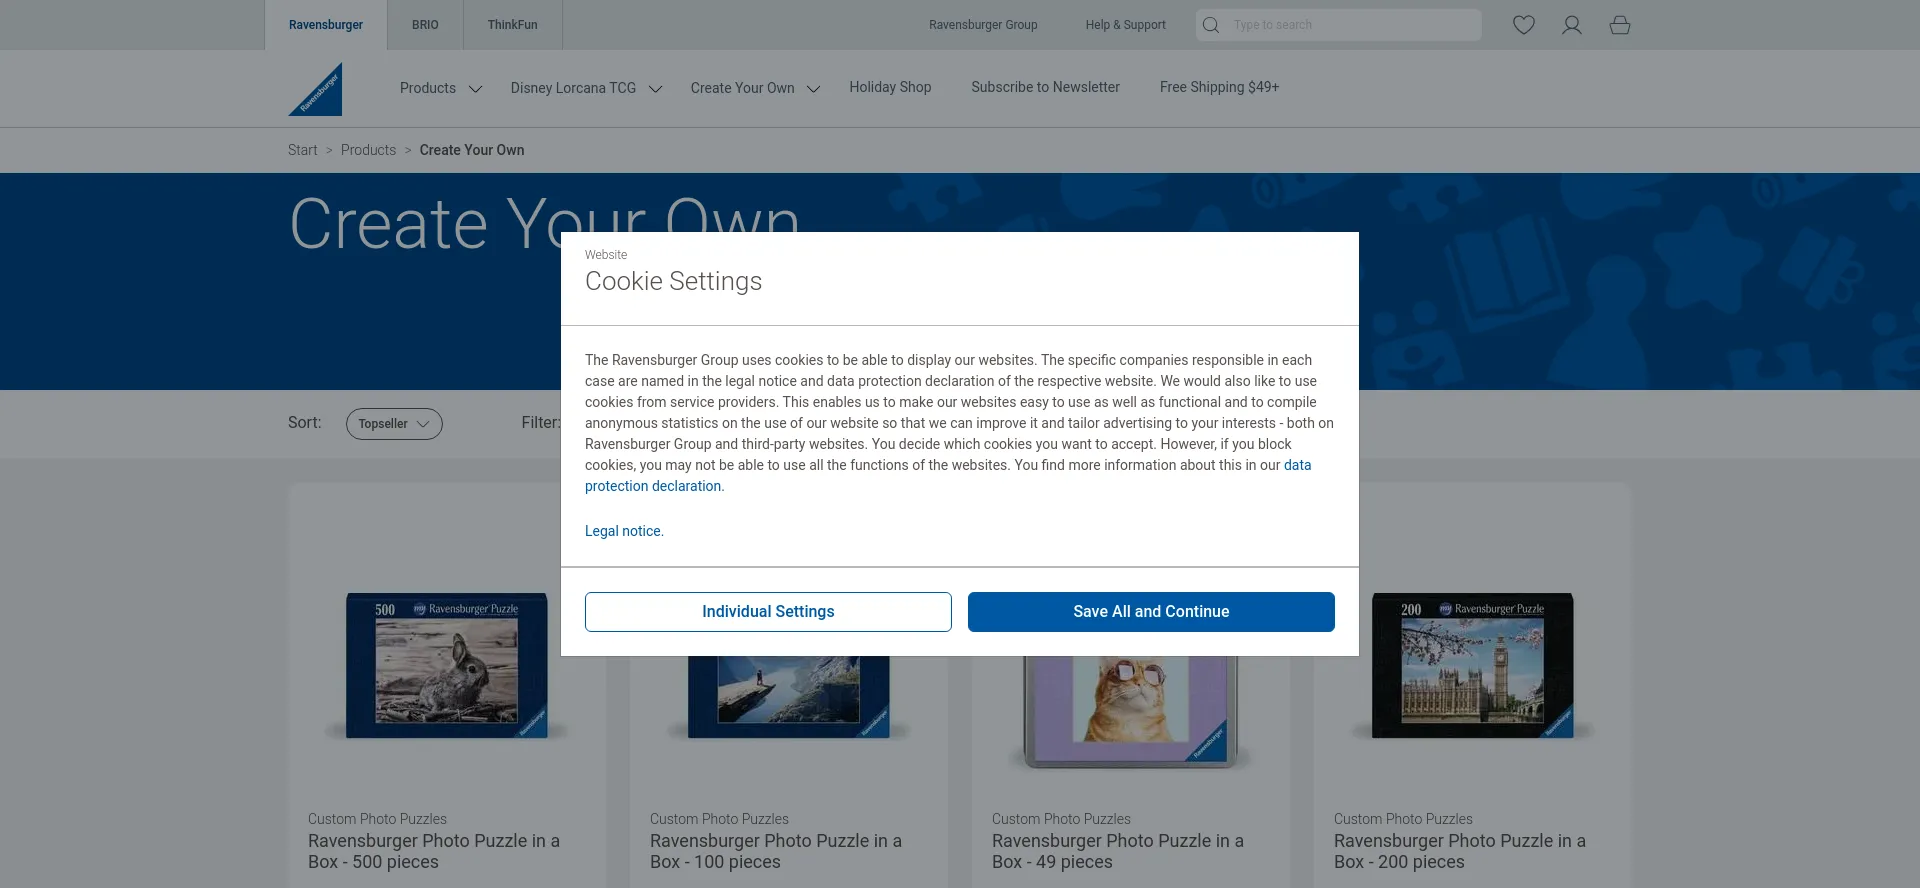Open the Products navigation item
The height and width of the screenshot is (888, 1920).
click(x=428, y=88)
